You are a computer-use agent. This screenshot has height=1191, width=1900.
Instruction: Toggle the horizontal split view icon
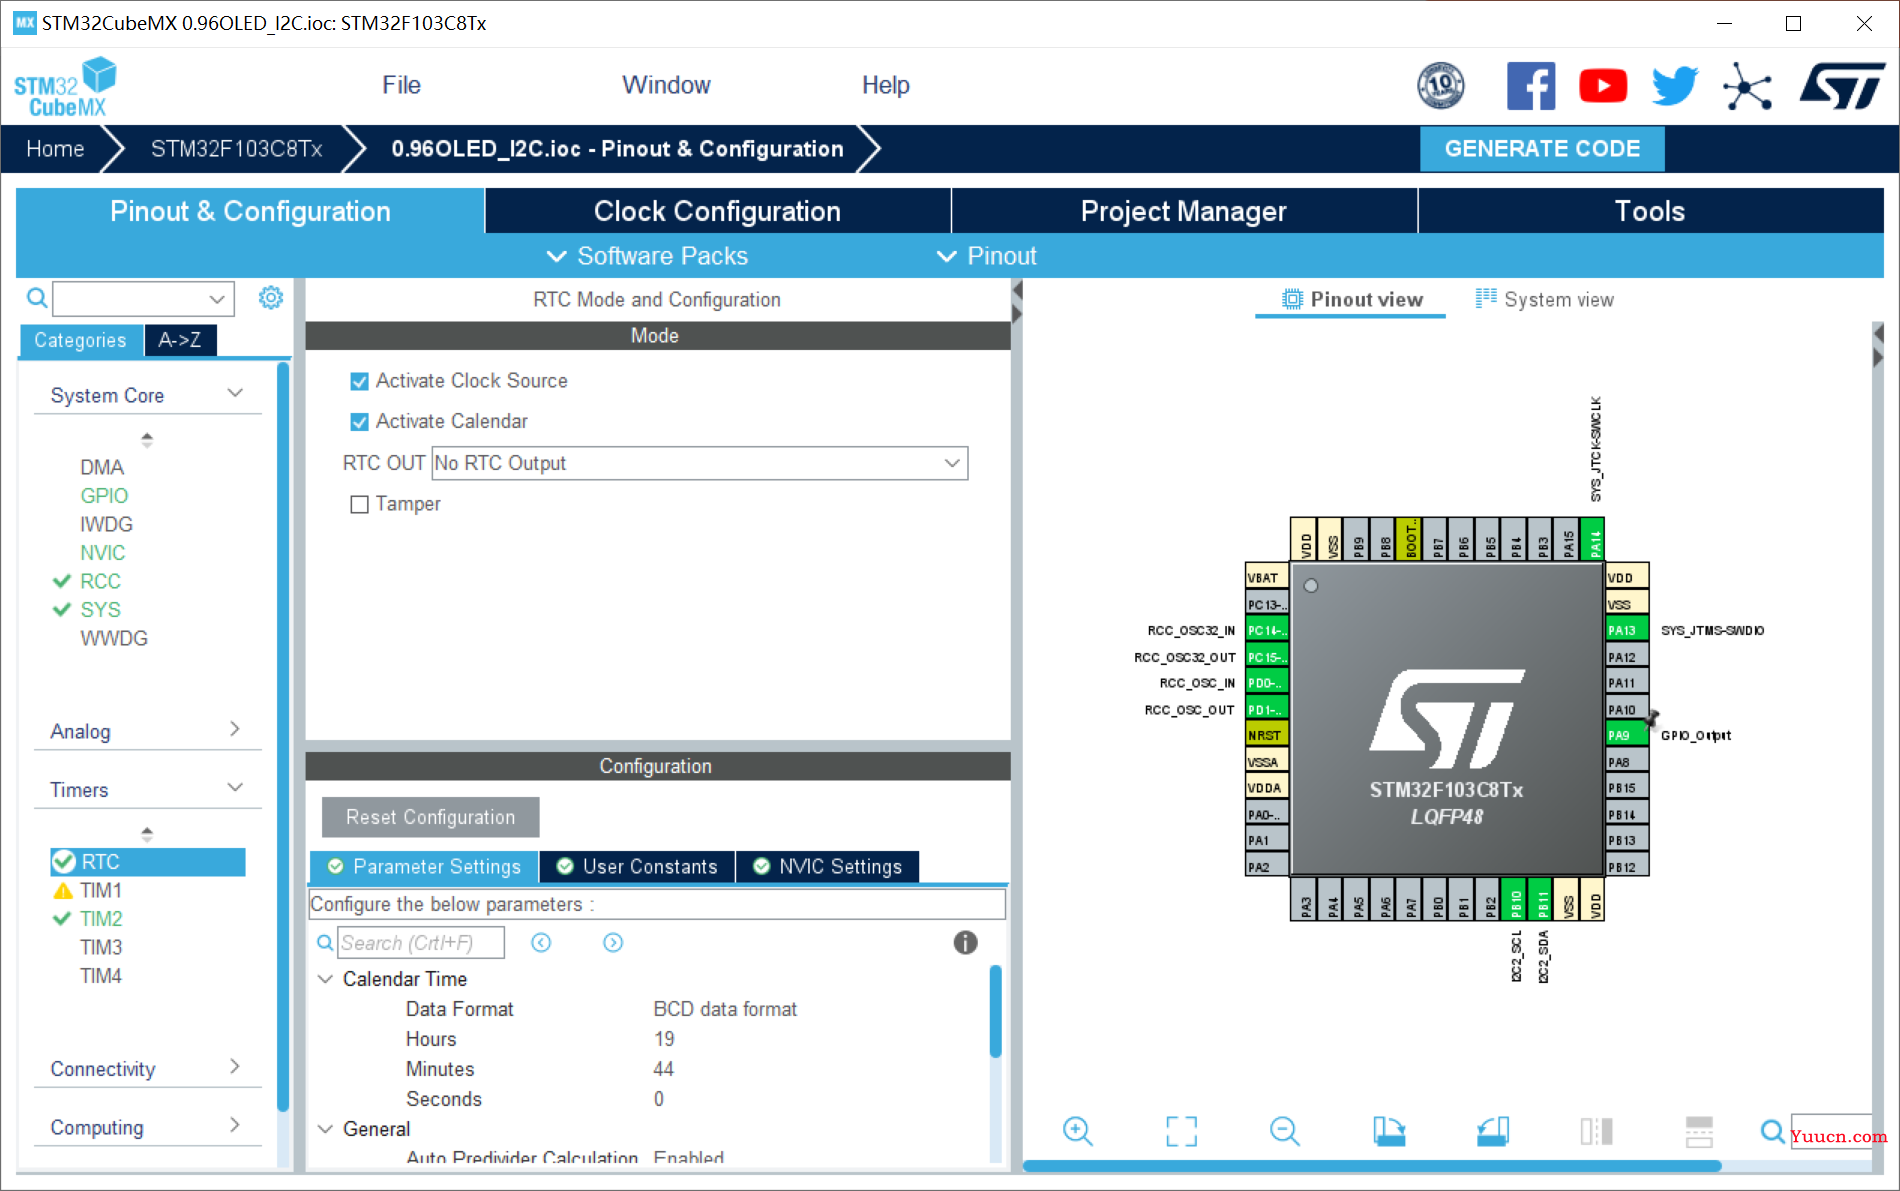[1699, 1131]
